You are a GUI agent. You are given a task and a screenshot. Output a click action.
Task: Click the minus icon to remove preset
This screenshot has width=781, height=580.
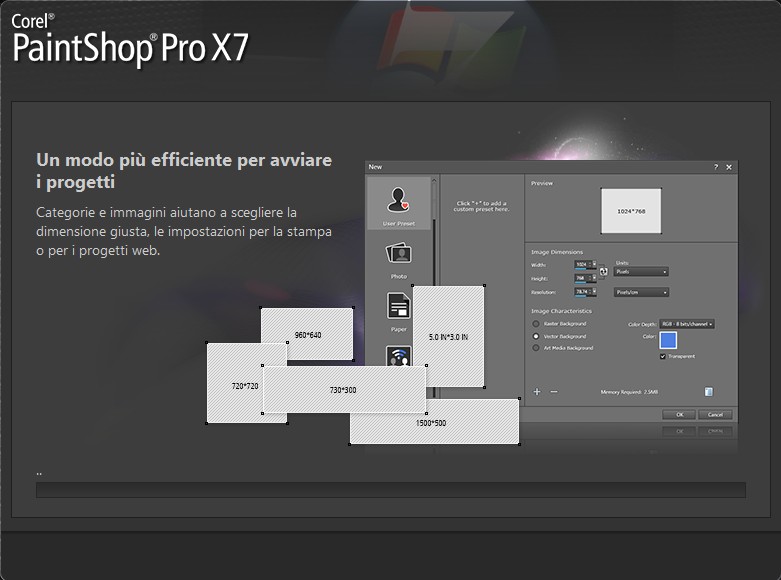[x=554, y=392]
